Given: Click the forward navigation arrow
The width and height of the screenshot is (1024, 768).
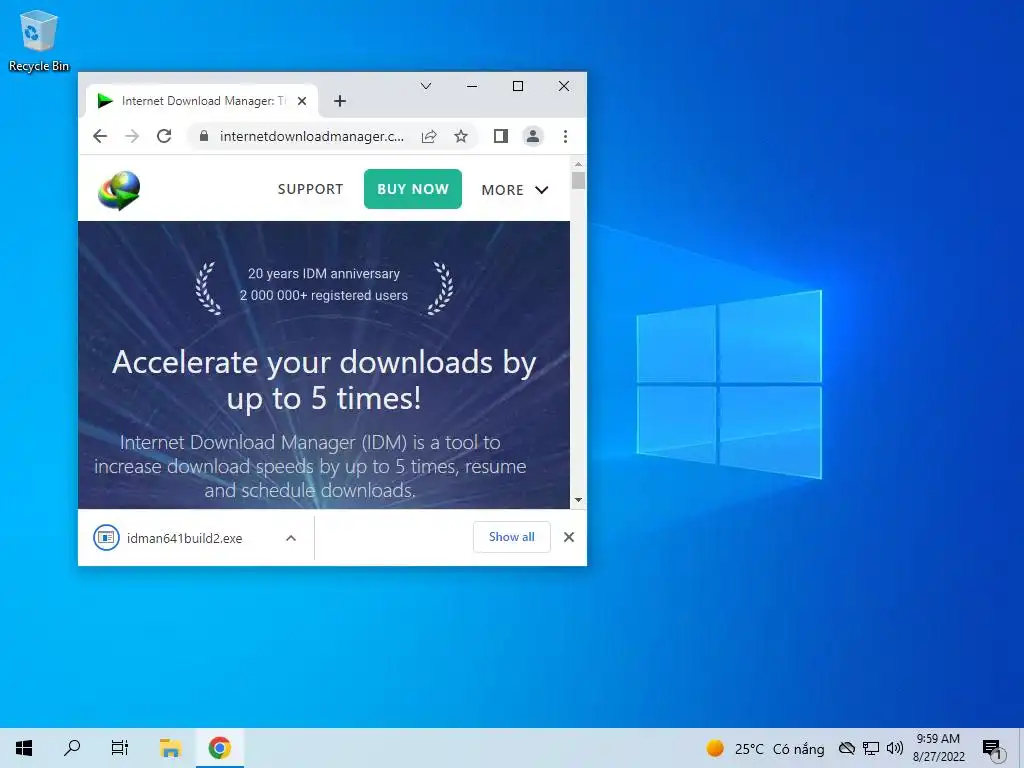Looking at the screenshot, I should 132,136.
